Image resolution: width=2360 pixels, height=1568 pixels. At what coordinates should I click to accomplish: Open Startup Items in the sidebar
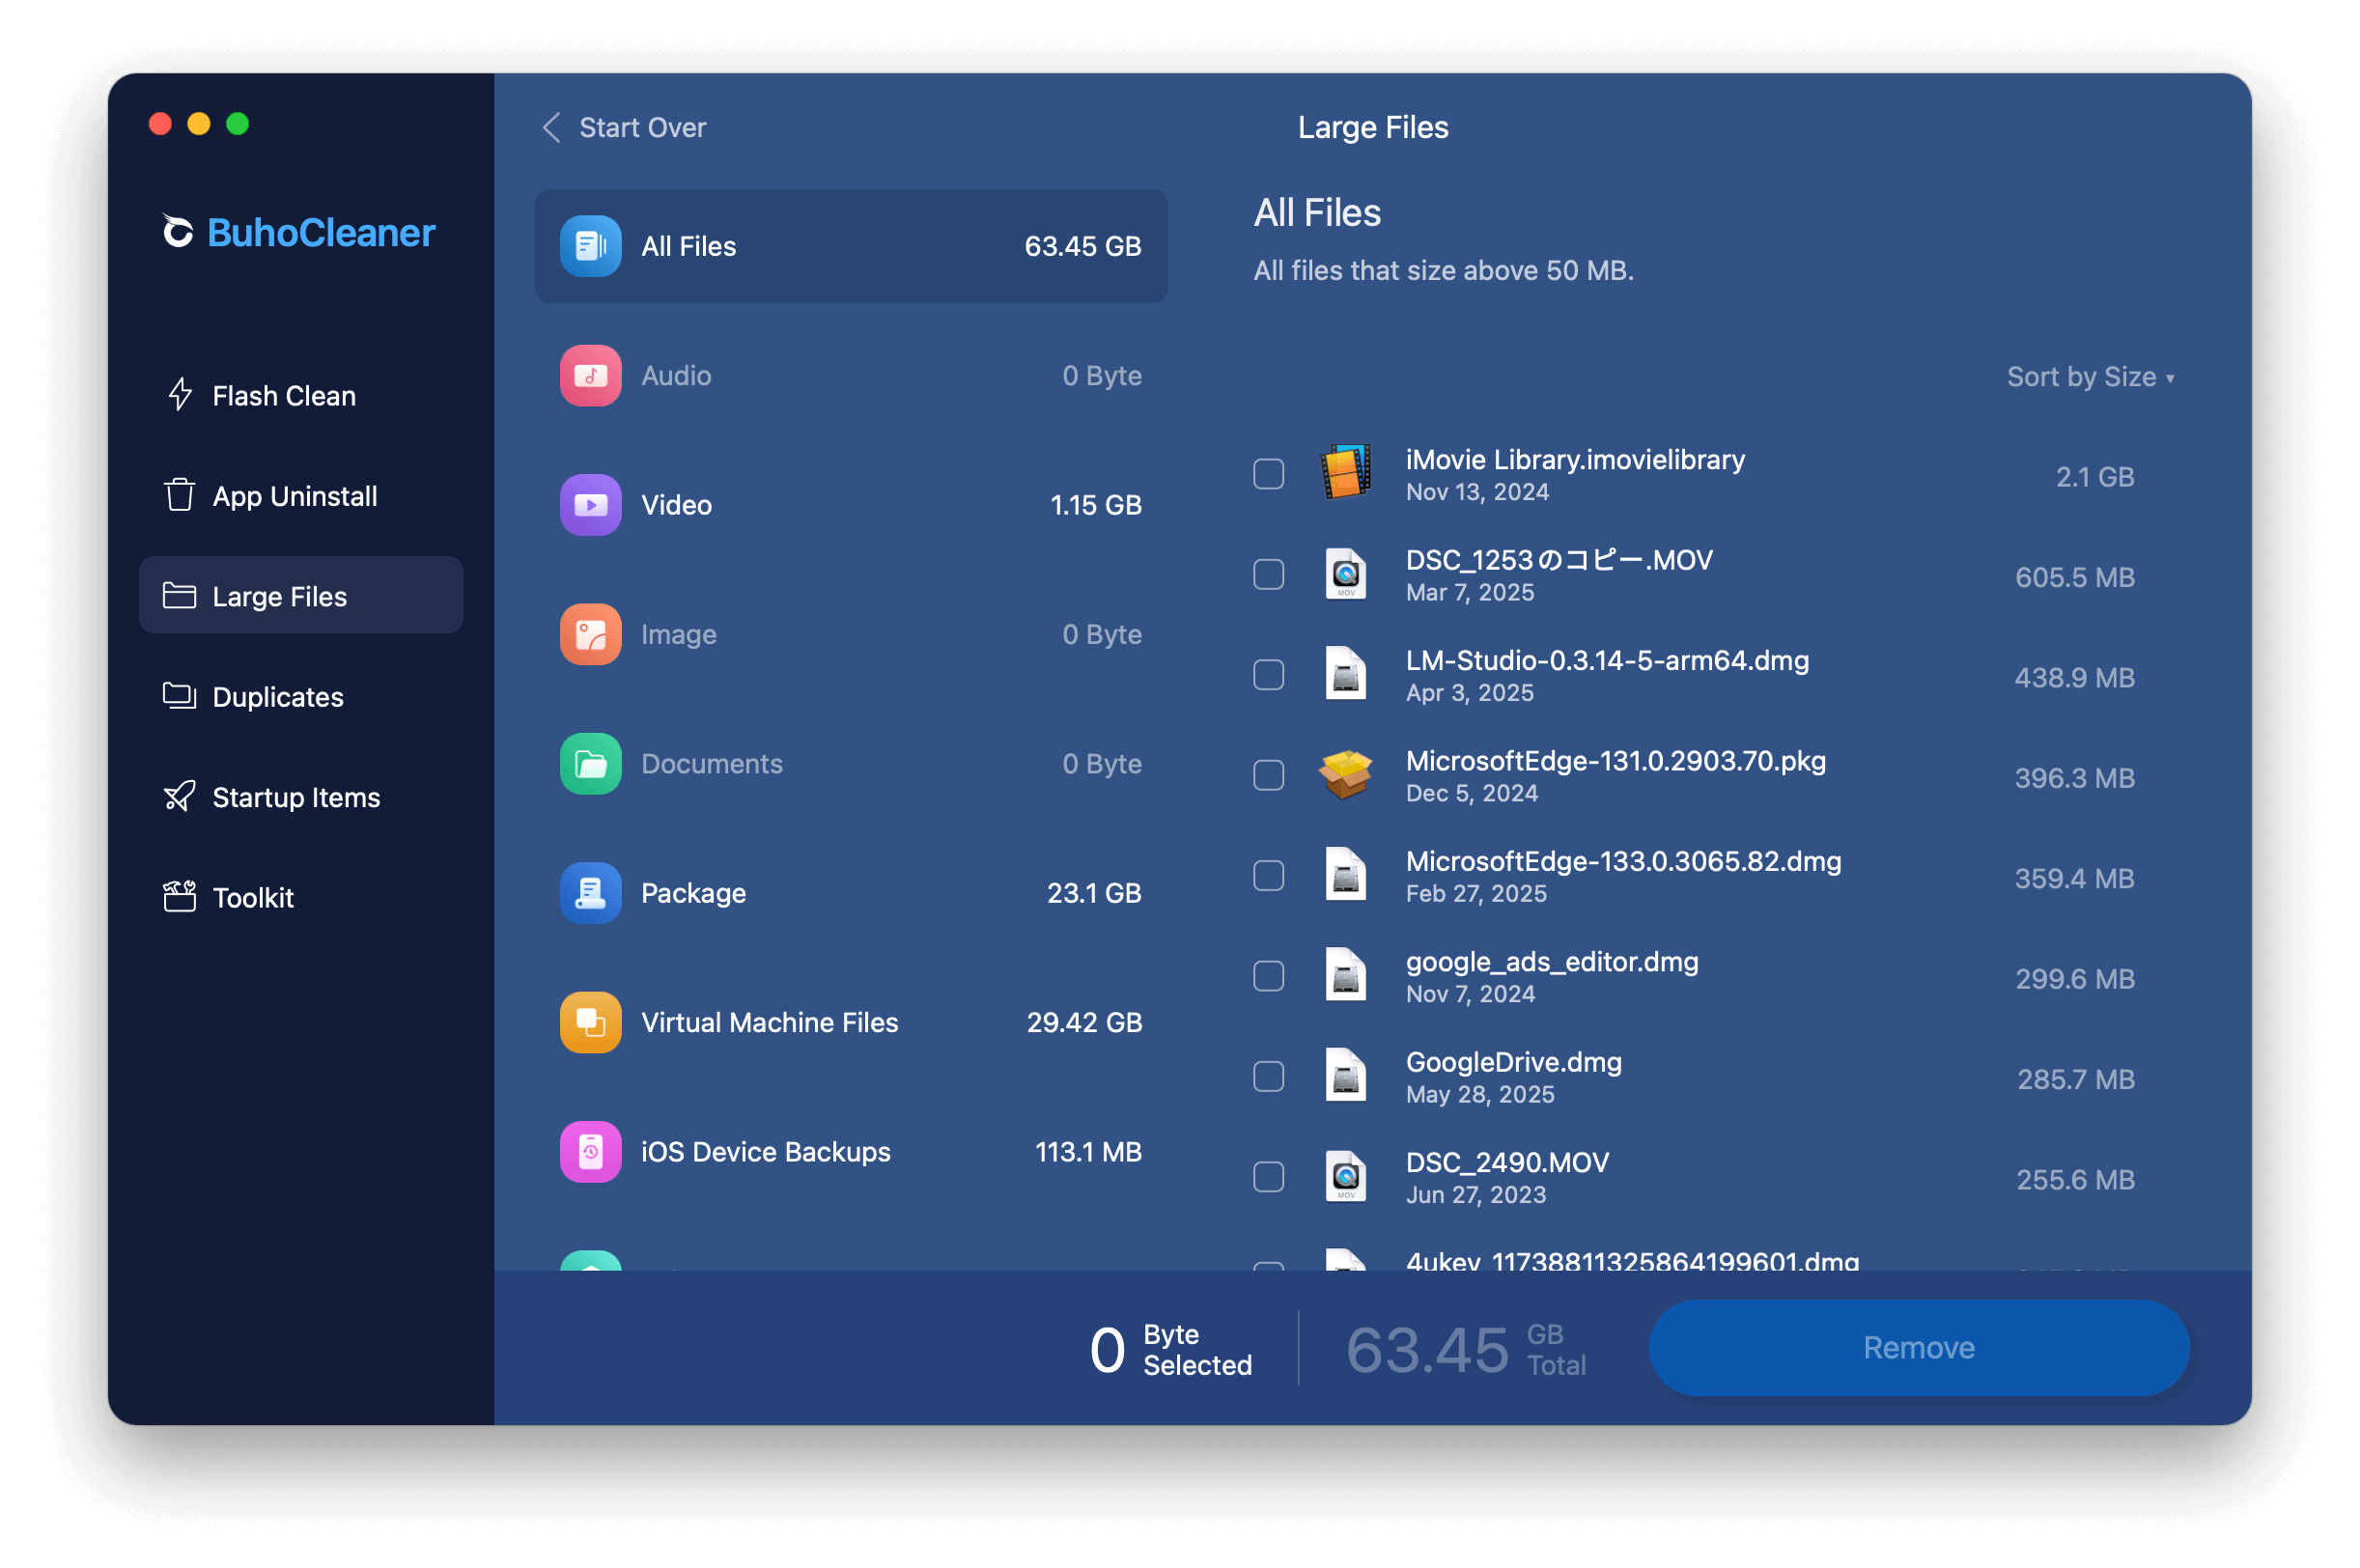(300, 796)
